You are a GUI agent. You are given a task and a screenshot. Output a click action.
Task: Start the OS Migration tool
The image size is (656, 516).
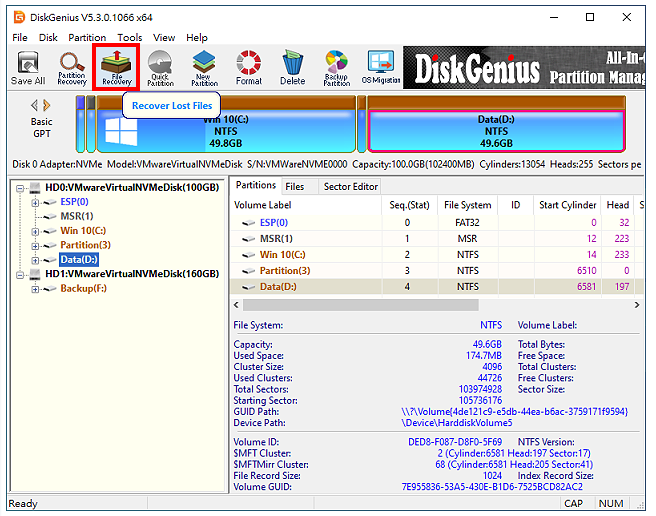381,68
